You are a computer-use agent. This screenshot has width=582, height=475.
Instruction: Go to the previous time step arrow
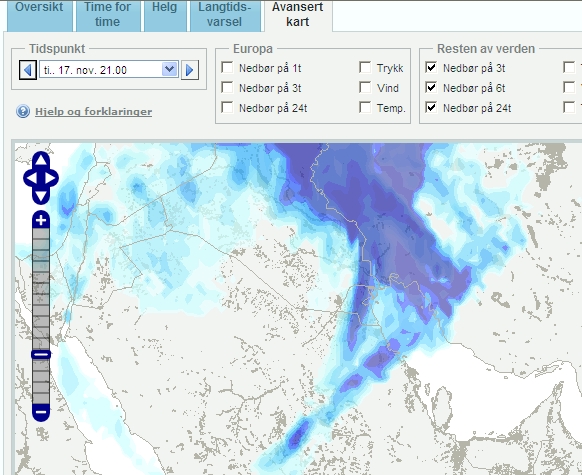[x=28, y=70]
